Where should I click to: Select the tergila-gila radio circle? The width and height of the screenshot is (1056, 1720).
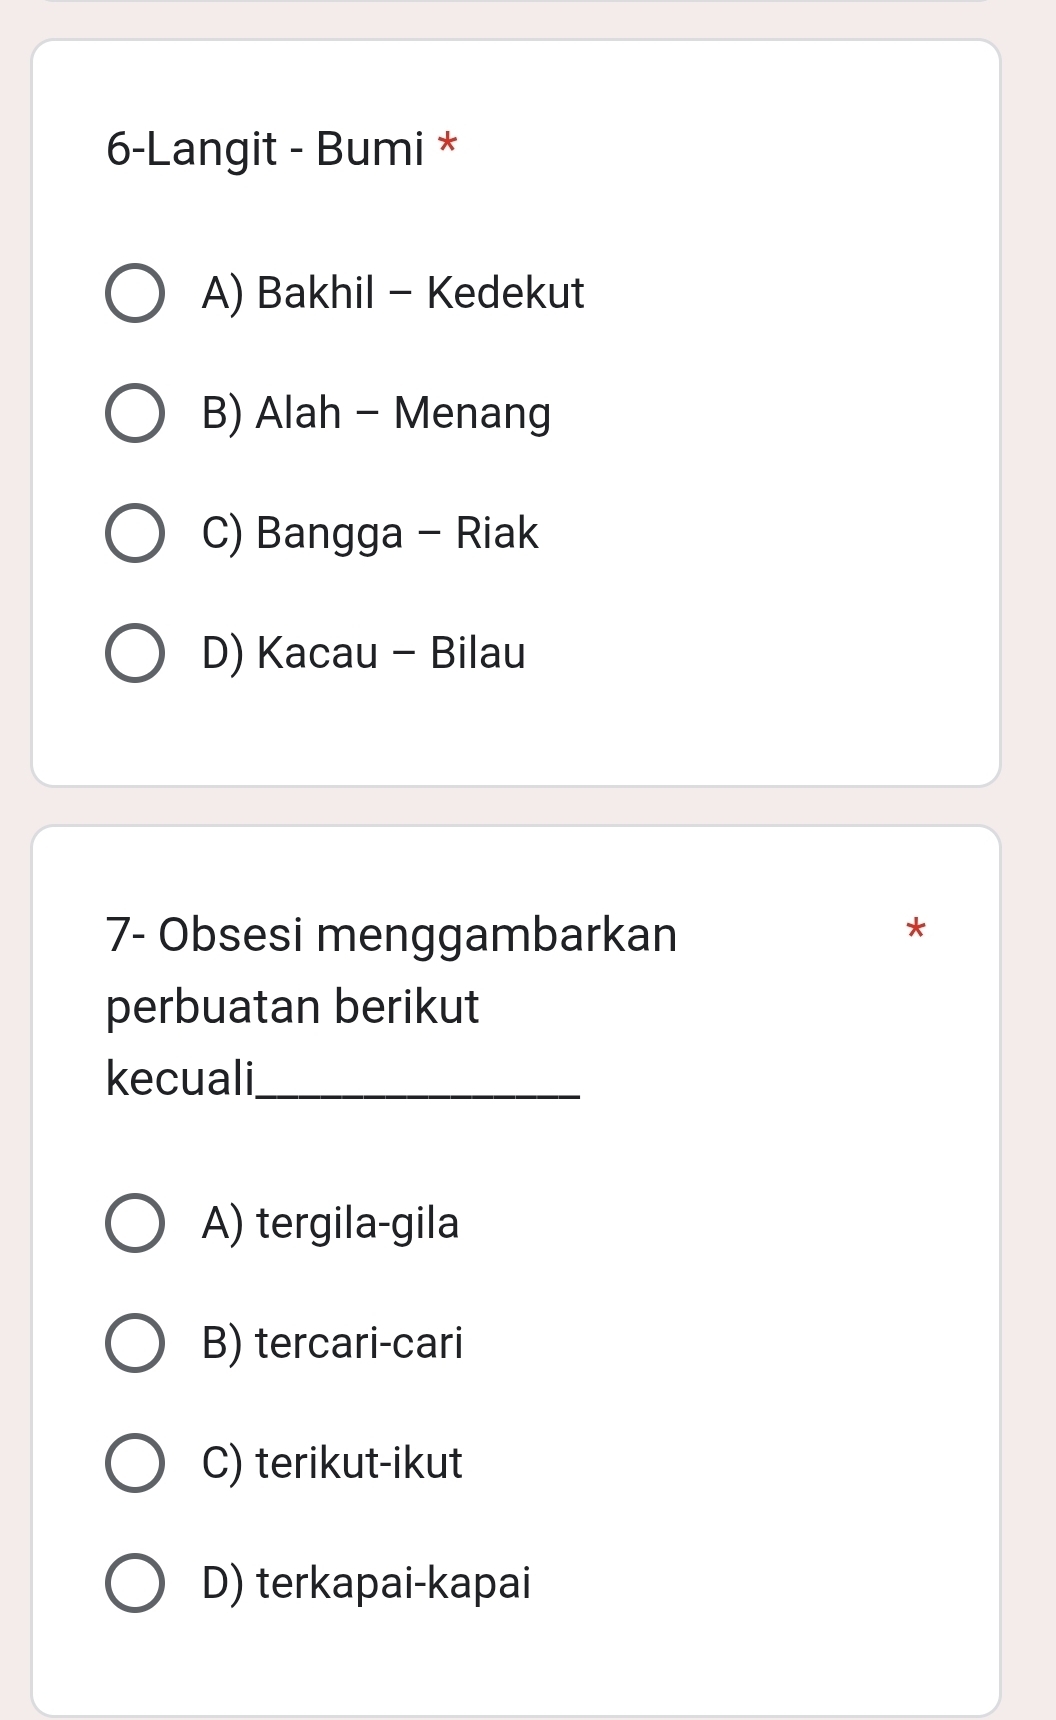pyautogui.click(x=135, y=1223)
